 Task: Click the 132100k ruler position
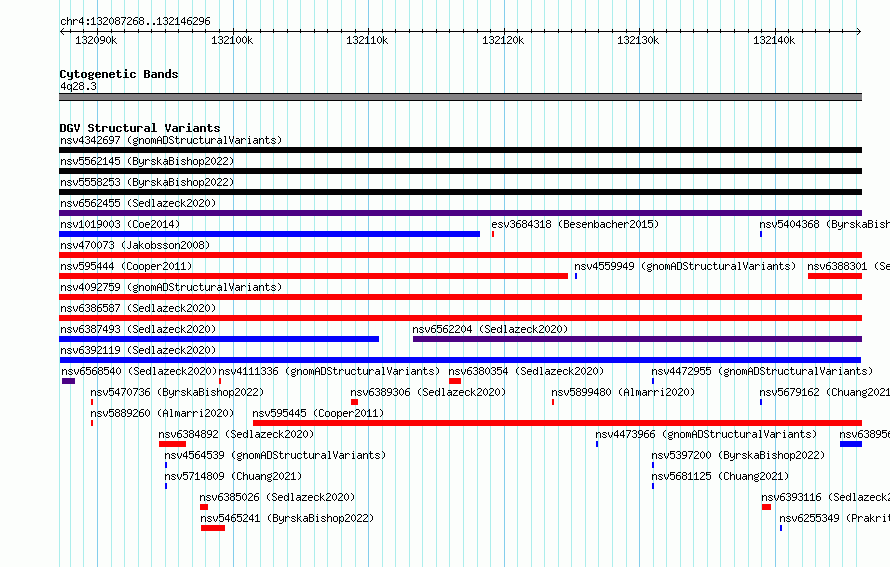pos(232,40)
